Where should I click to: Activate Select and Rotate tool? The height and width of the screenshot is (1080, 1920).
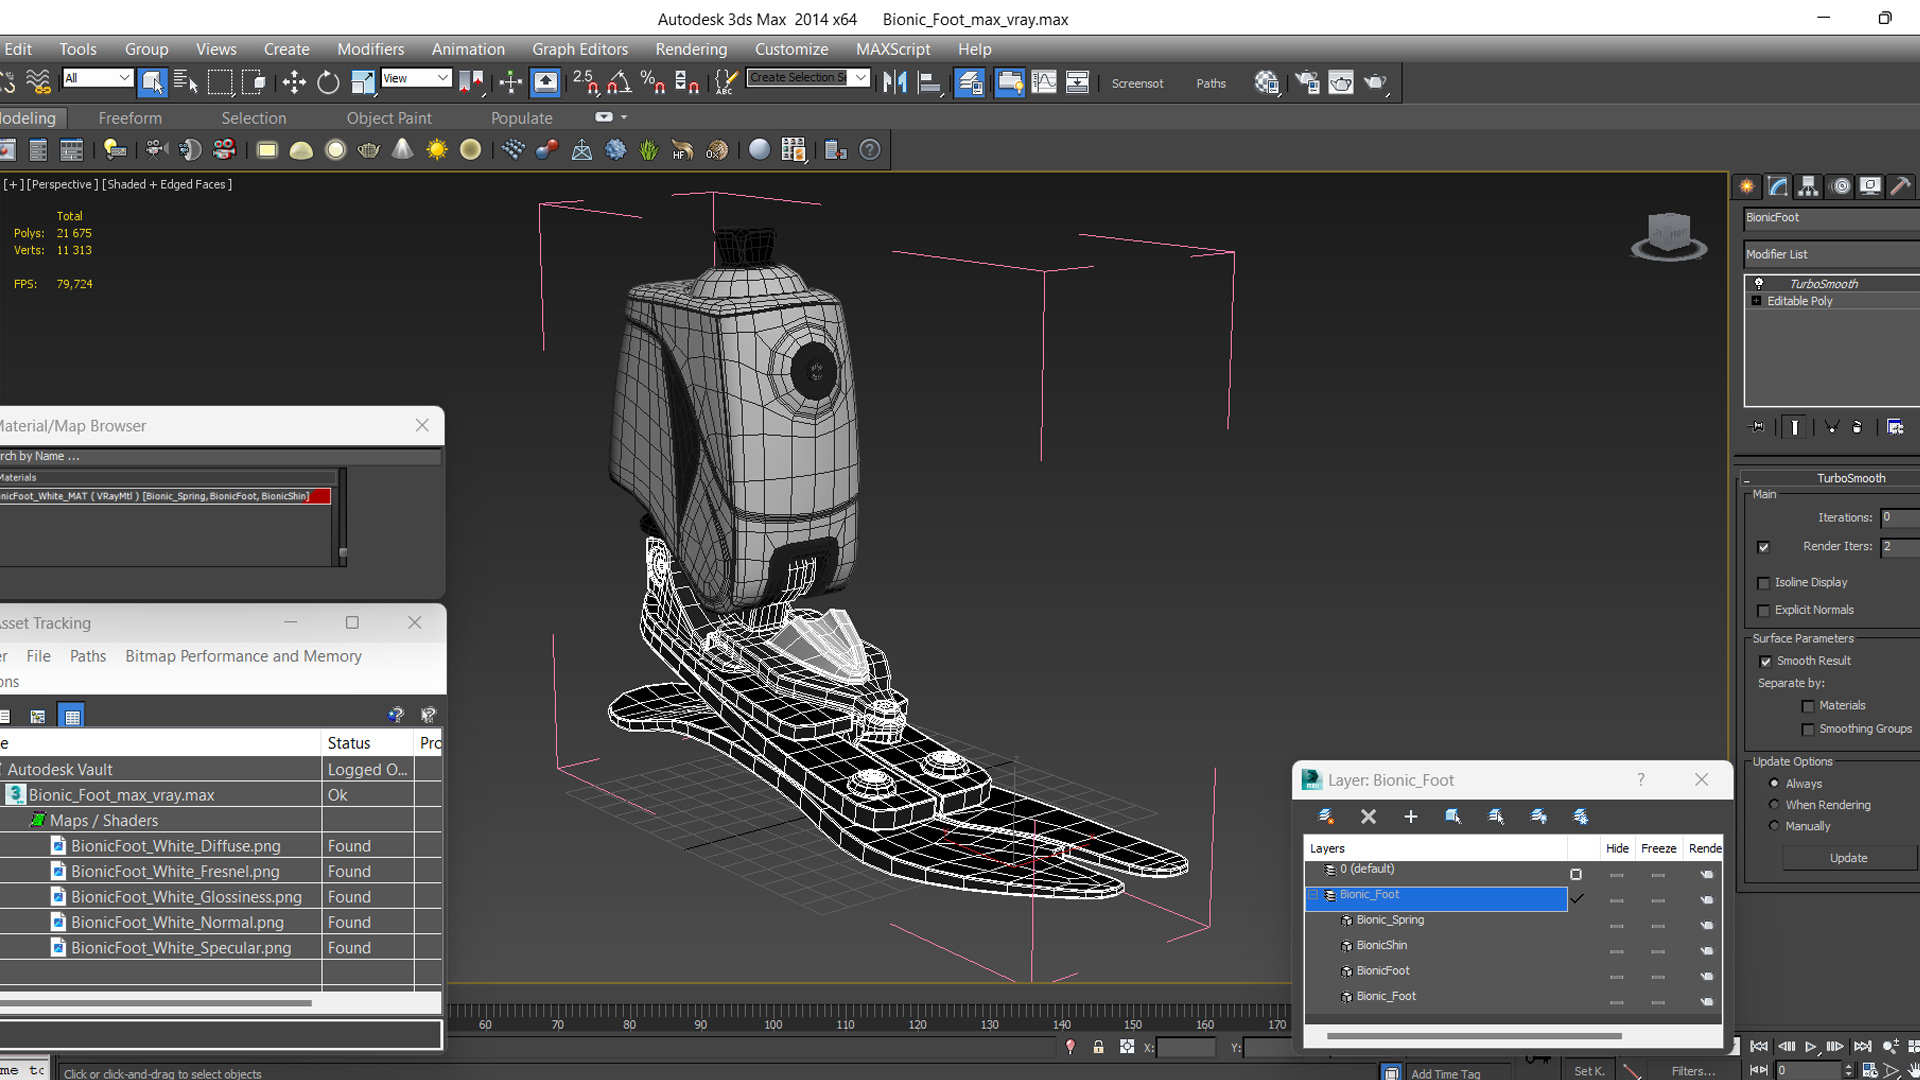tap(328, 82)
